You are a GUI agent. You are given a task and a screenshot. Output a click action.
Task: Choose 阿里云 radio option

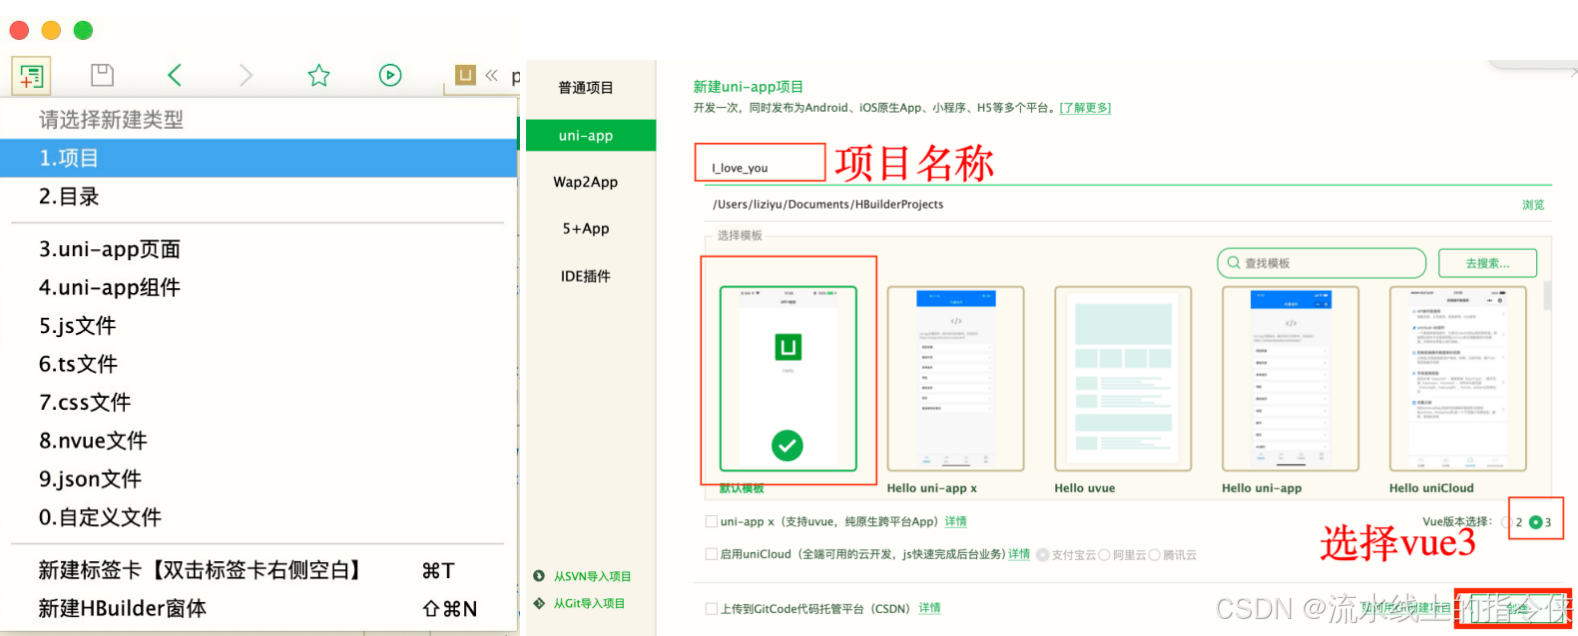(1104, 555)
